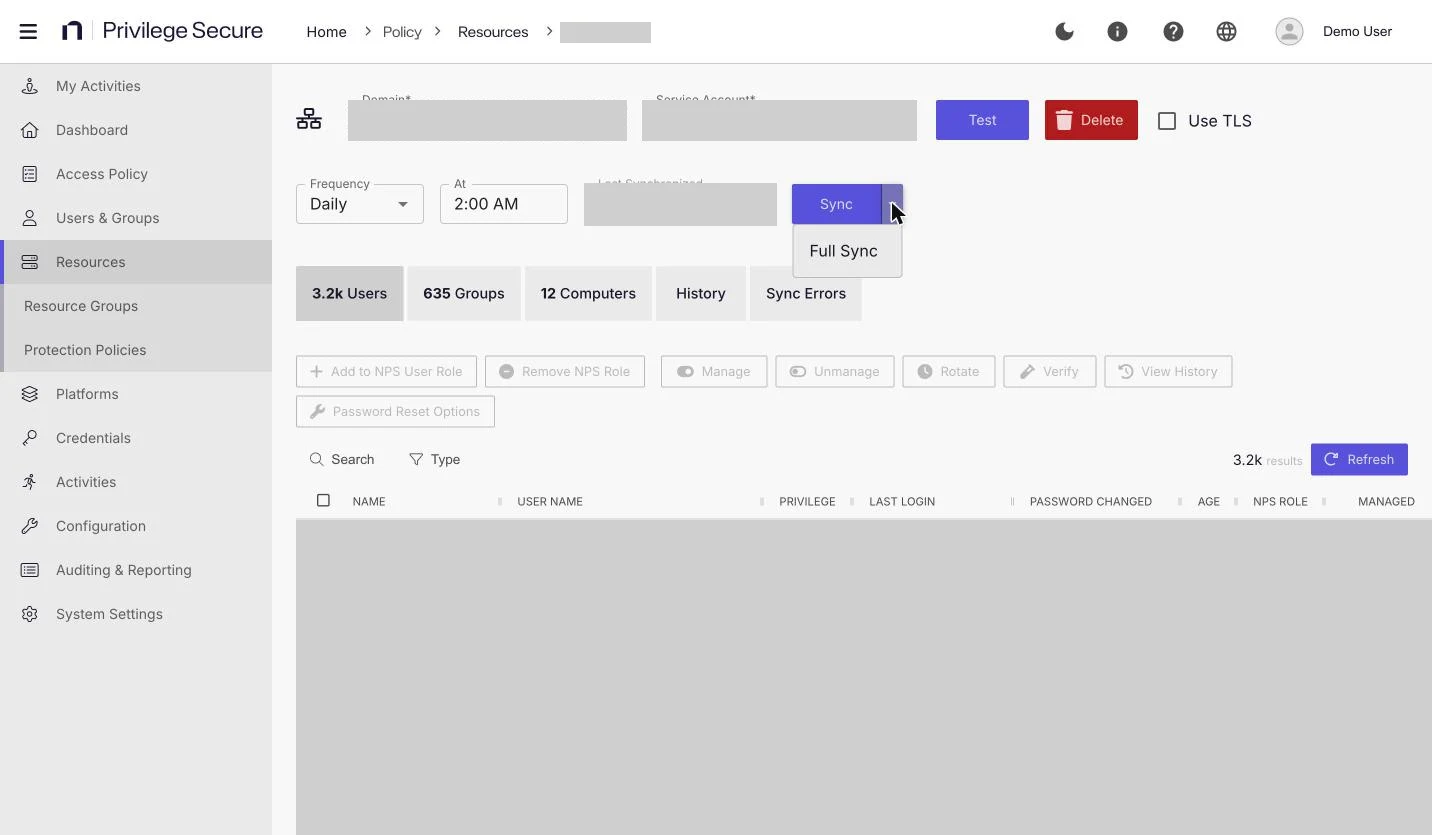Click the At time field
This screenshot has width=1432, height=835.
[504, 204]
